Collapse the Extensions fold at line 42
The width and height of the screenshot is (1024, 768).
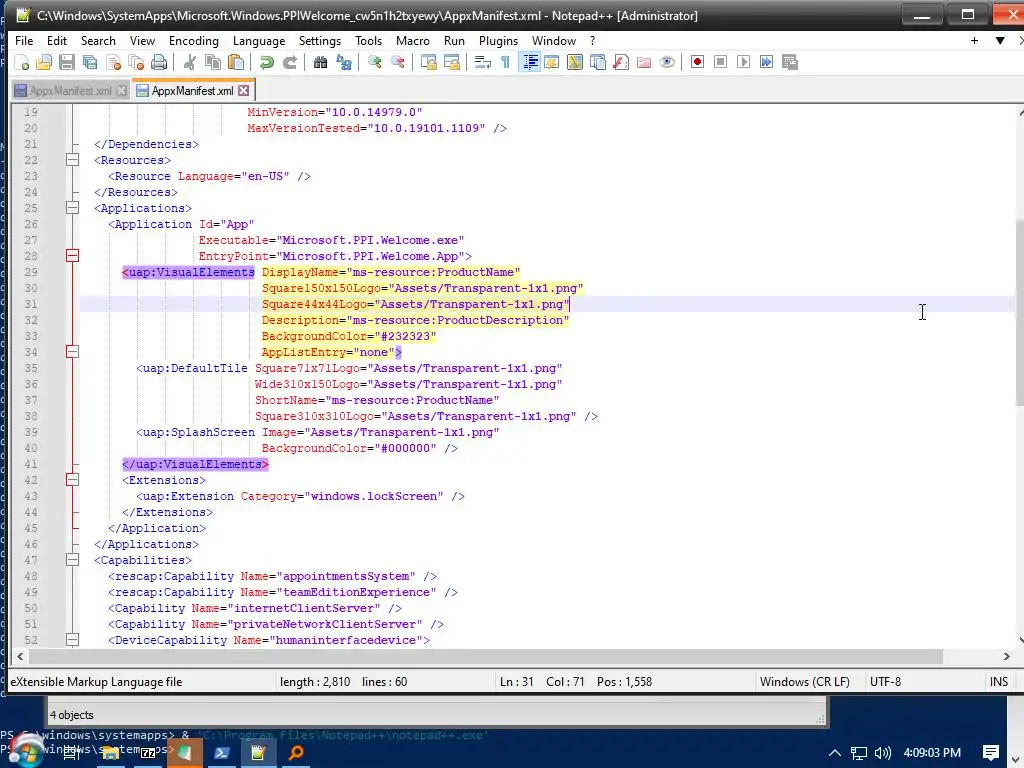tap(72, 480)
